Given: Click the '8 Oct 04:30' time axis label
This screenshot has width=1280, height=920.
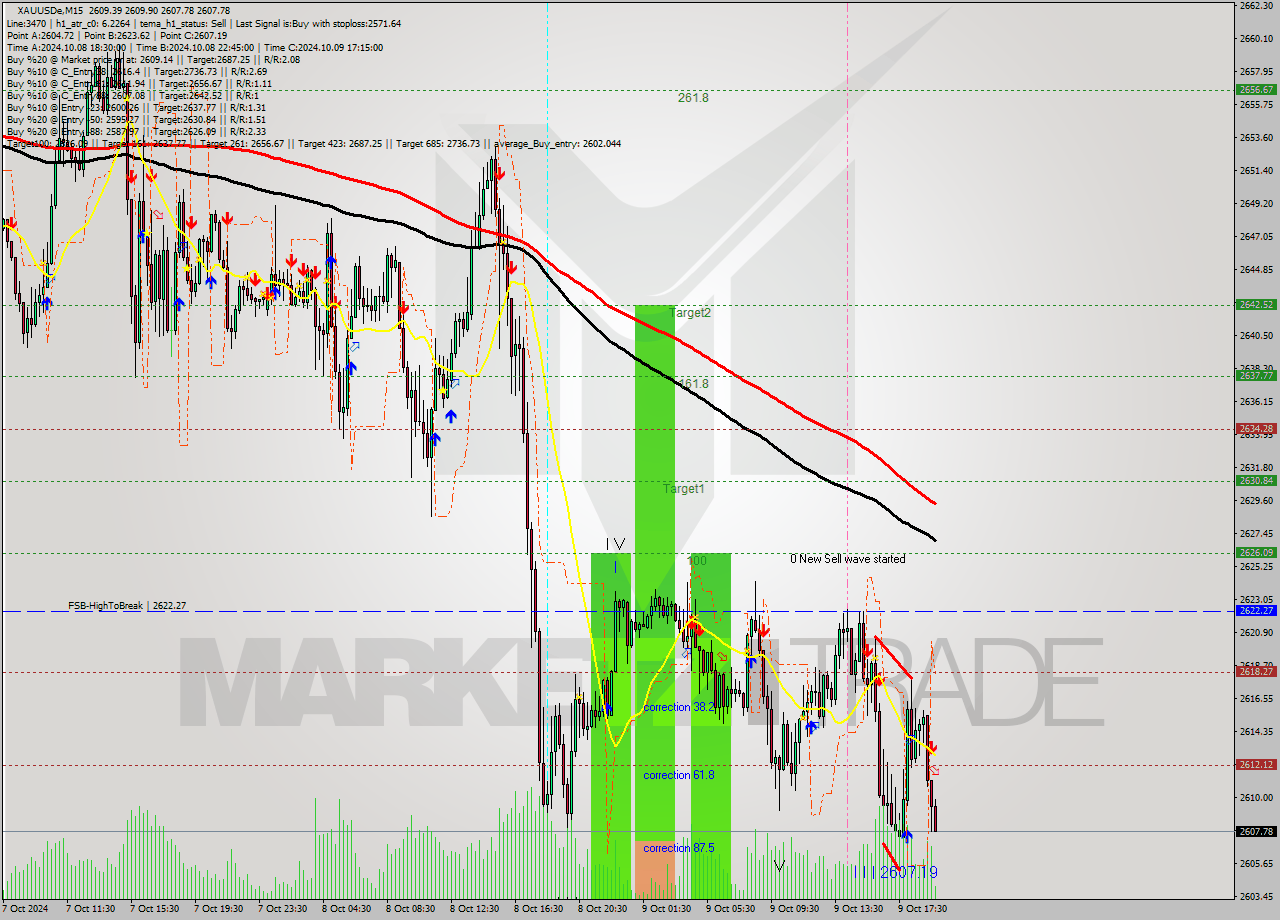Looking at the screenshot, I should point(347,909).
